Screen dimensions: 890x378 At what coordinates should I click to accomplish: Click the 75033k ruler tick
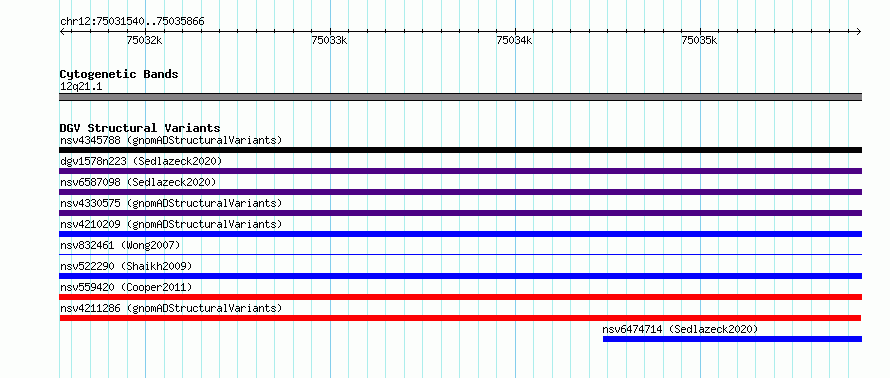330,40
